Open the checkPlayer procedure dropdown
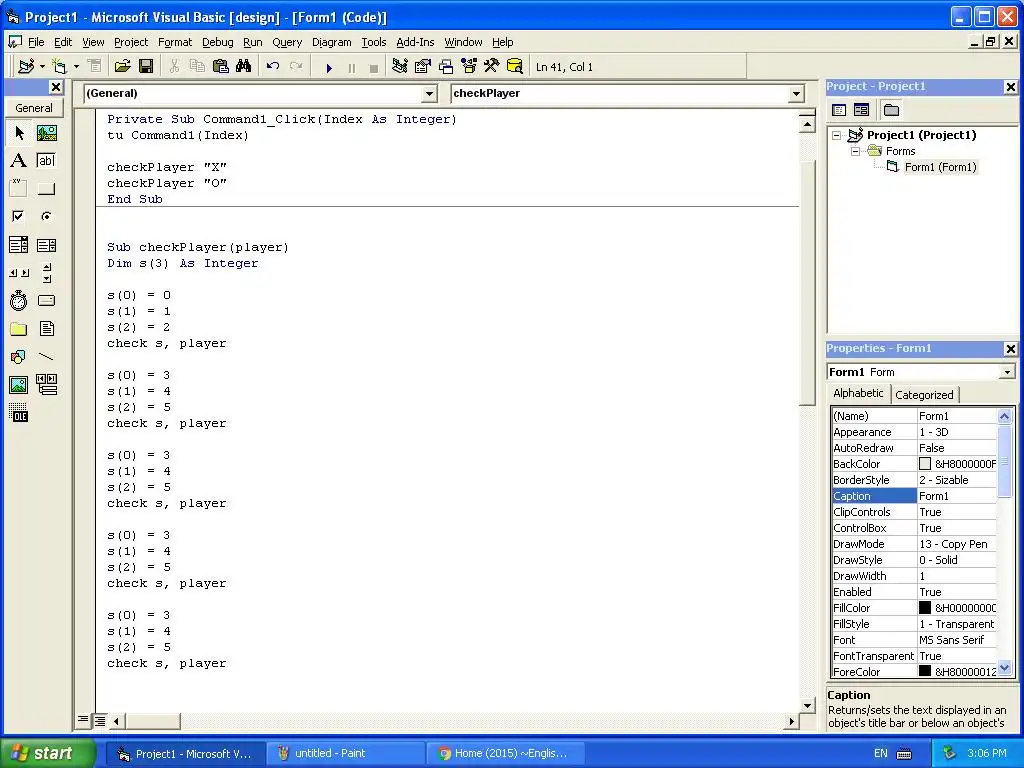This screenshot has height=768, width=1024. pos(796,94)
